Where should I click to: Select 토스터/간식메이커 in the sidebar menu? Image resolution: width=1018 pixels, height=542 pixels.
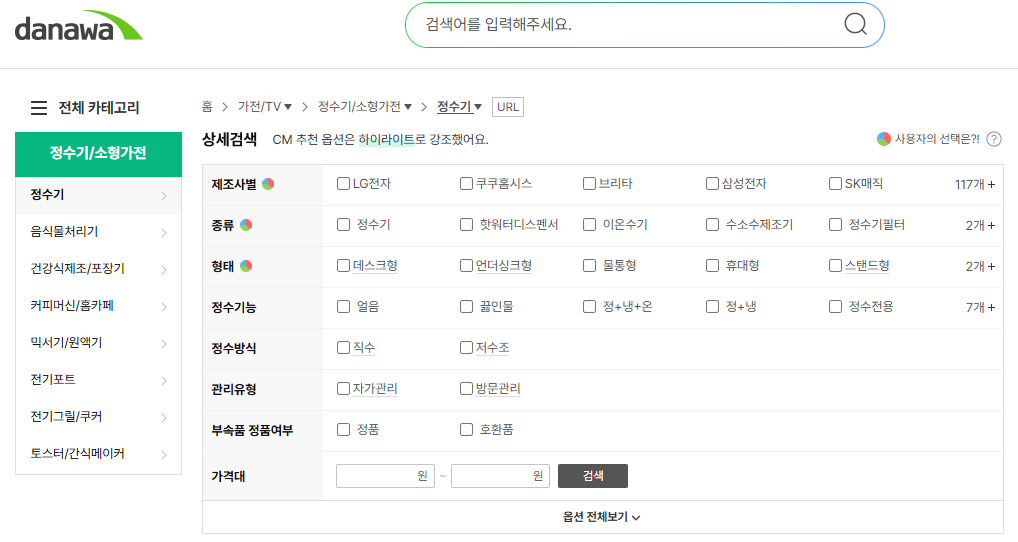98,454
